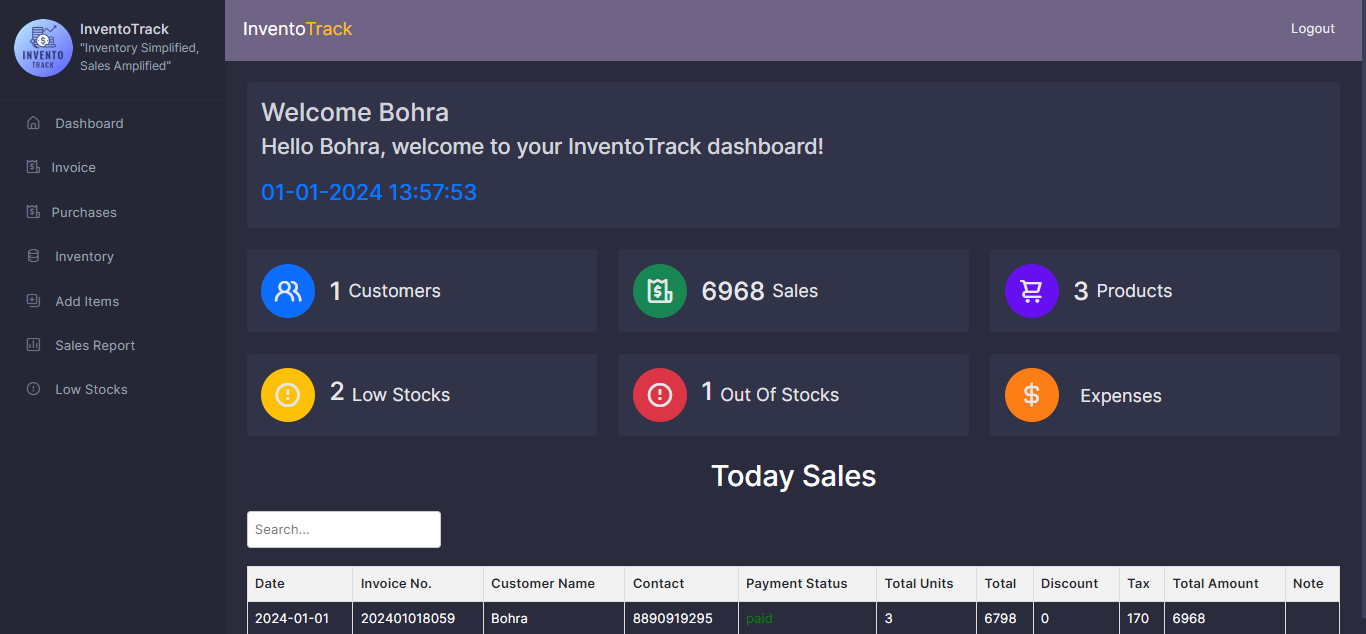Open the Sales Report menu item
Viewport: 1366px width, 634px height.
point(95,345)
